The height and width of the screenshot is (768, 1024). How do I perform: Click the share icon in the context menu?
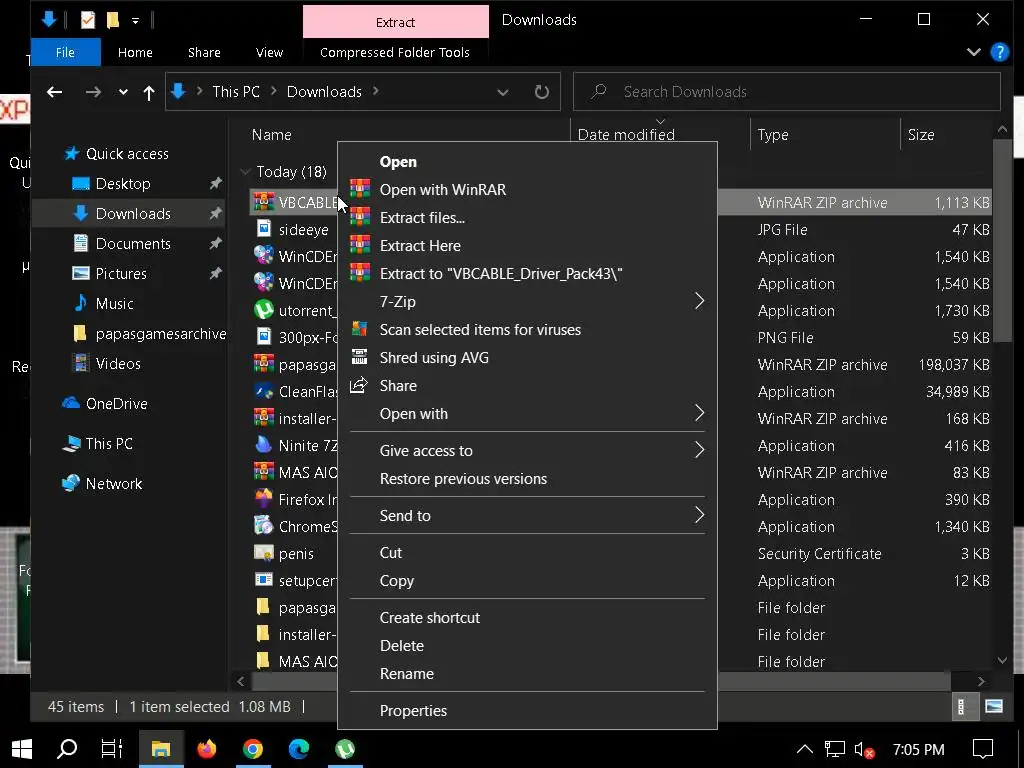click(x=359, y=385)
